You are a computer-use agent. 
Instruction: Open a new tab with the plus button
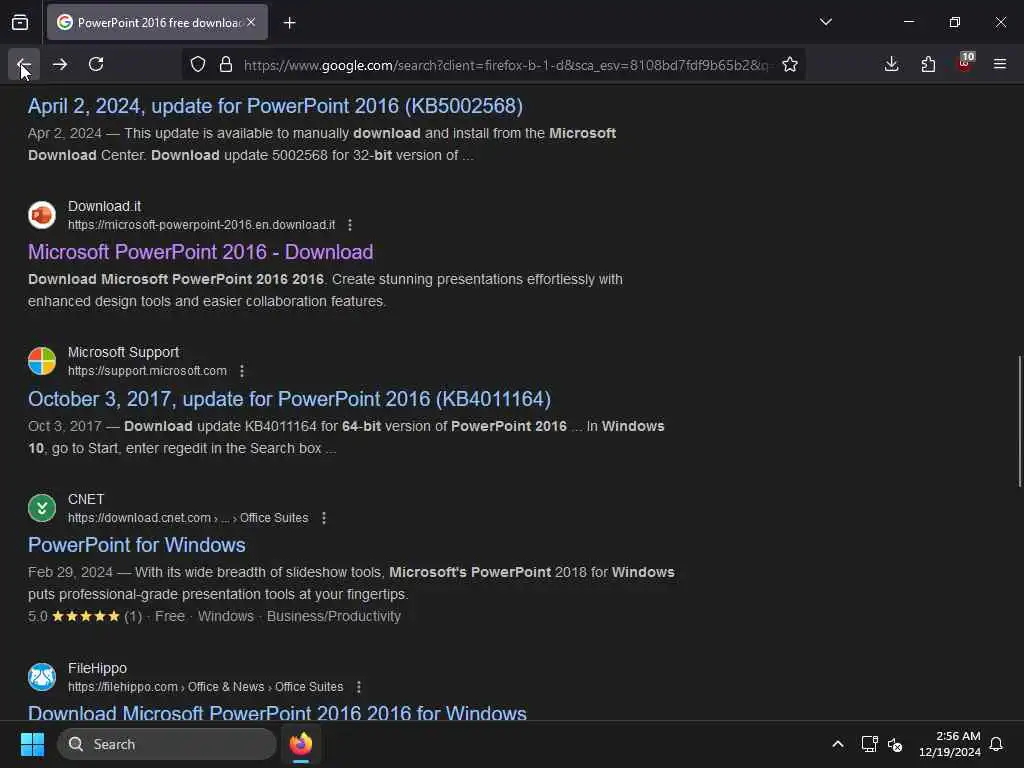(289, 23)
